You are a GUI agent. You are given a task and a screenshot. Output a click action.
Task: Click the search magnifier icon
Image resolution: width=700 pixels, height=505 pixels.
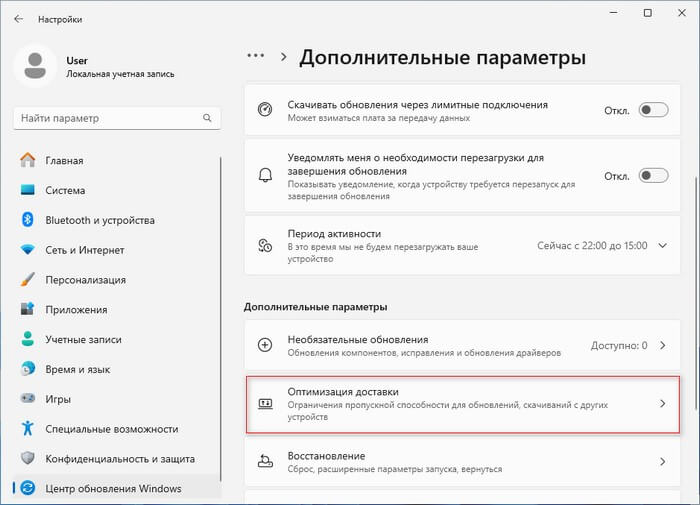click(x=207, y=118)
